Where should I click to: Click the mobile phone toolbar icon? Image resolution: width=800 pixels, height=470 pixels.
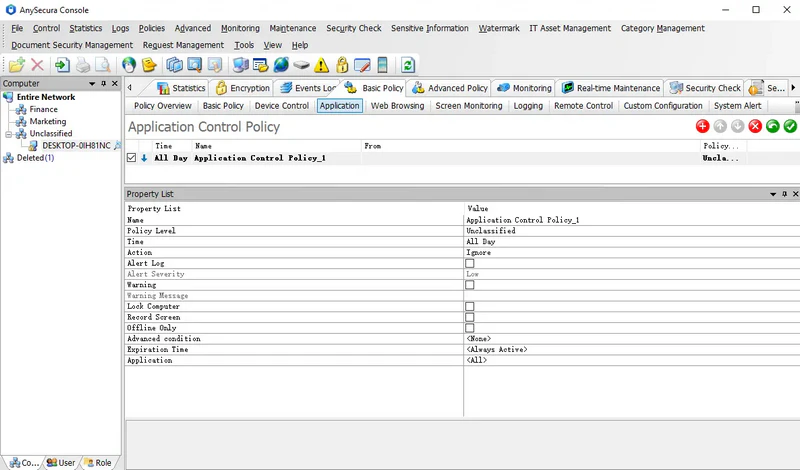[382, 65]
